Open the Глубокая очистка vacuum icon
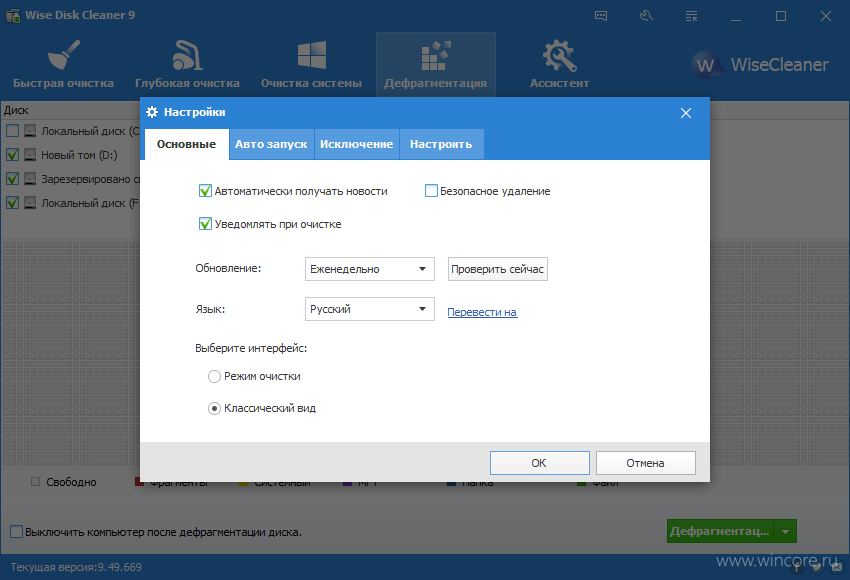850x580 pixels. [x=187, y=55]
